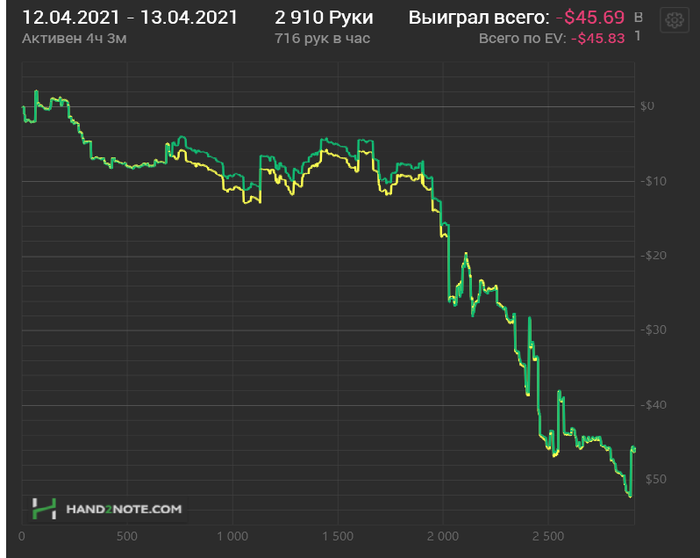The image size is (700, 558).
Task: Click the -$10 y-axis label
Action: point(654,181)
